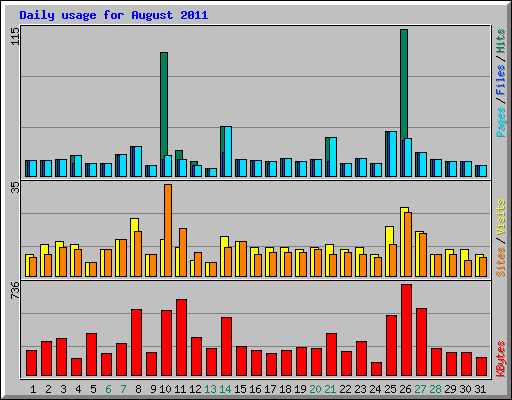The image size is (512, 400).
Task: Click the red 'KBytes' legend label
Action: [x=500, y=358]
